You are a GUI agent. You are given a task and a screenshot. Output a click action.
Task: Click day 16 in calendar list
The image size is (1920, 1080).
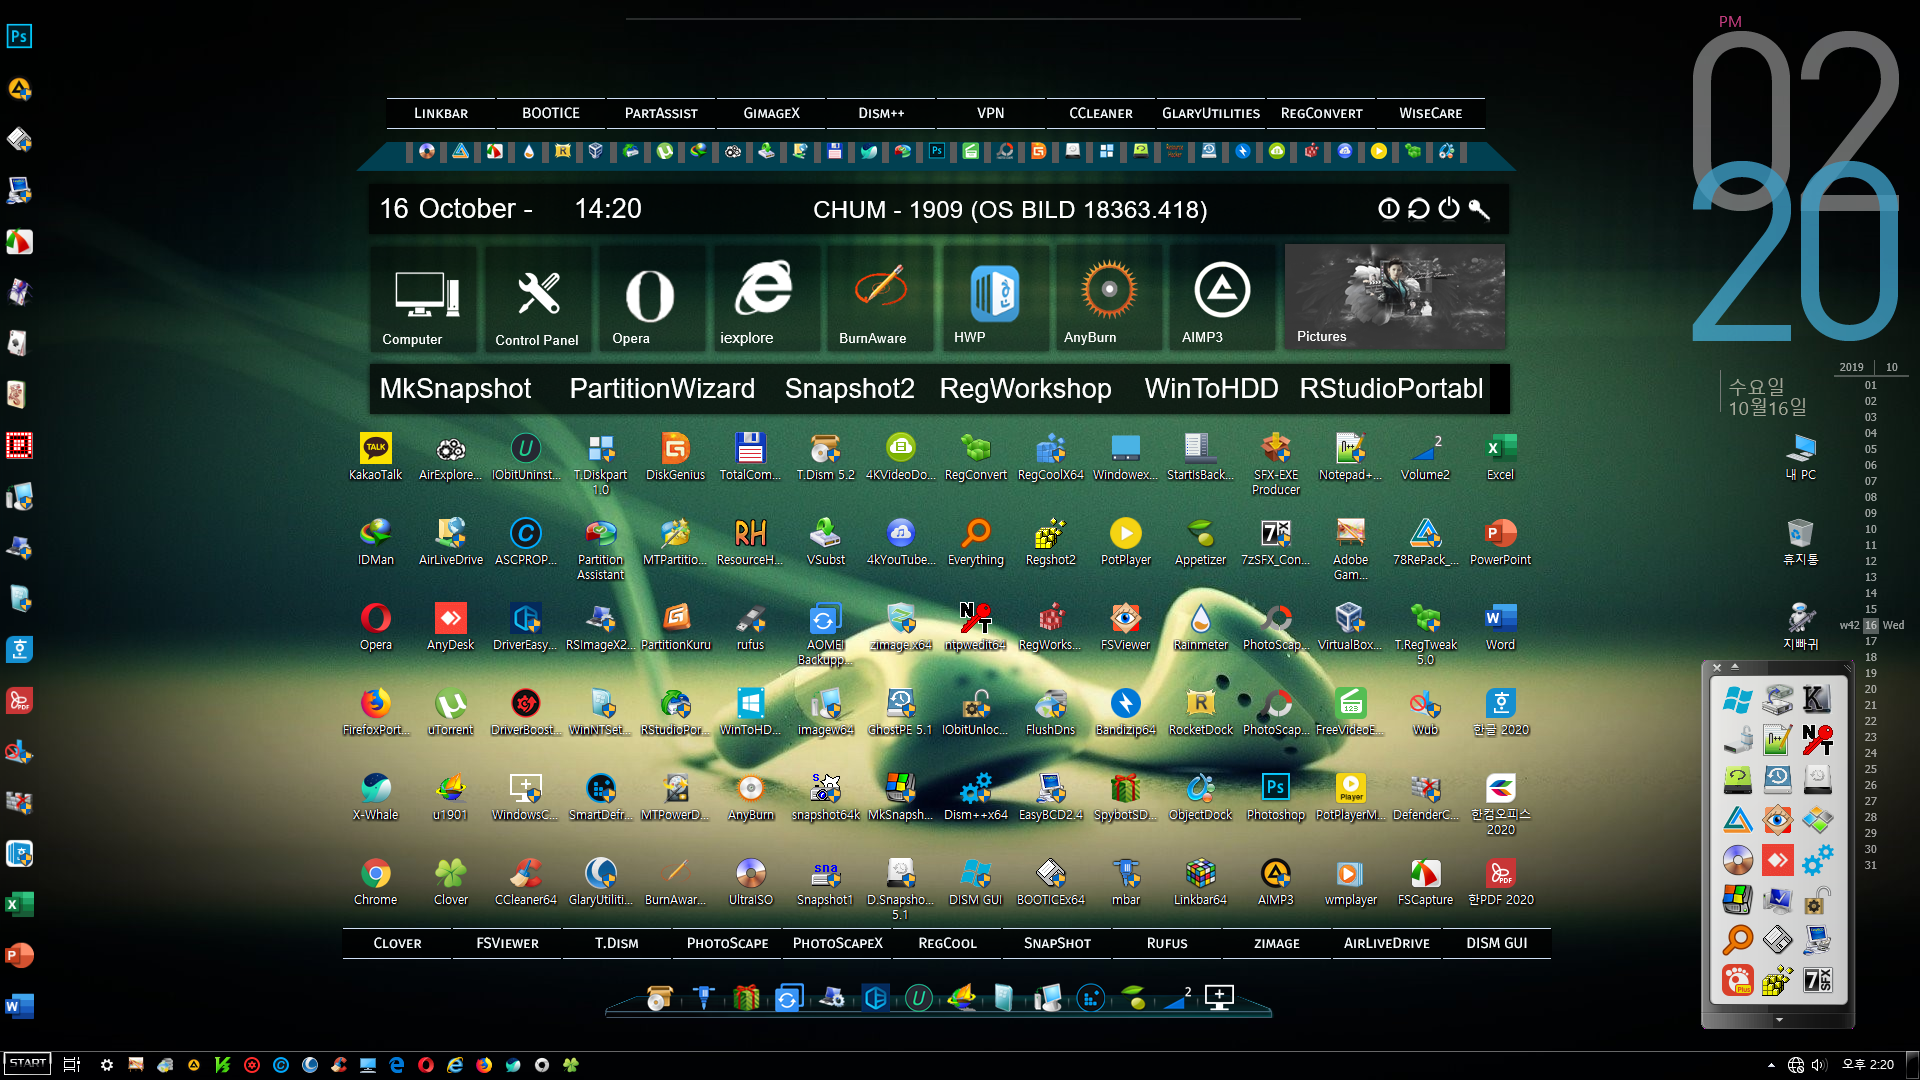[x=1870, y=625]
